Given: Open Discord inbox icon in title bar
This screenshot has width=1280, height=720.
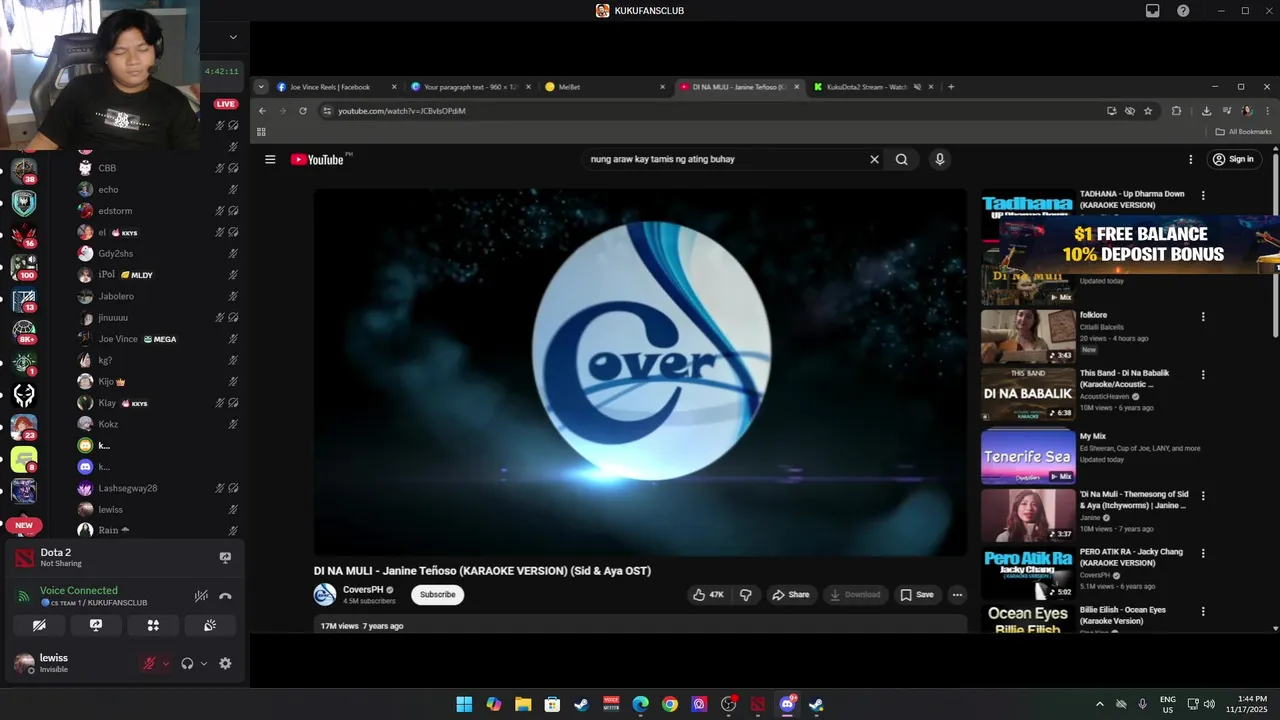Looking at the screenshot, I should coord(1153,11).
